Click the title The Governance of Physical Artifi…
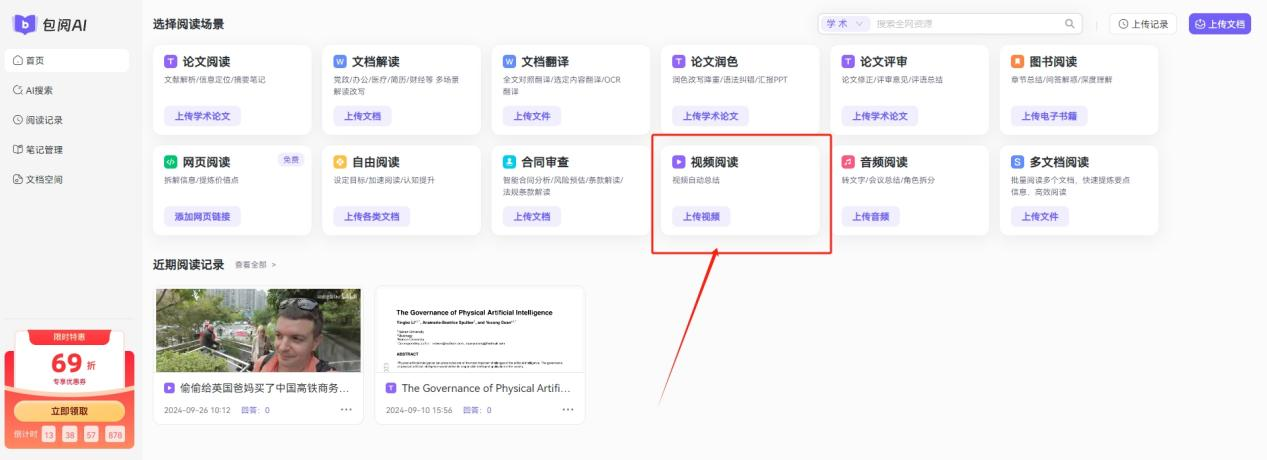 point(487,388)
